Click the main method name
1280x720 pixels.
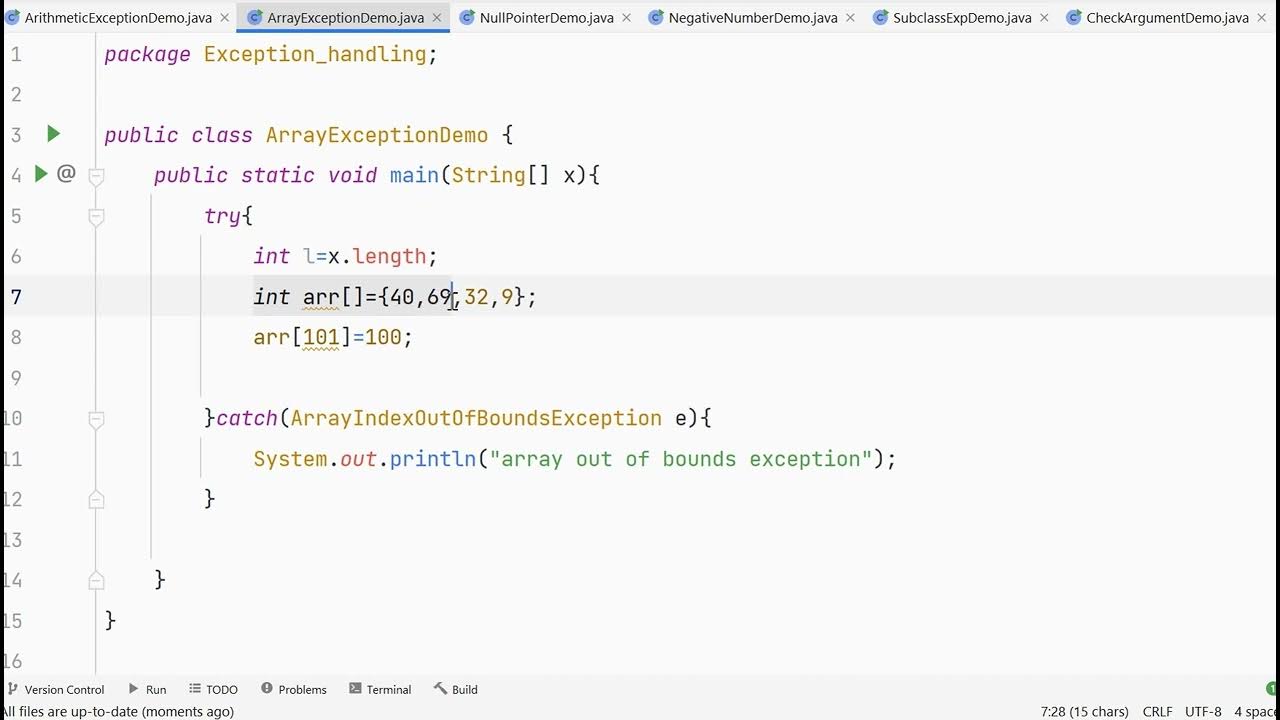(414, 175)
